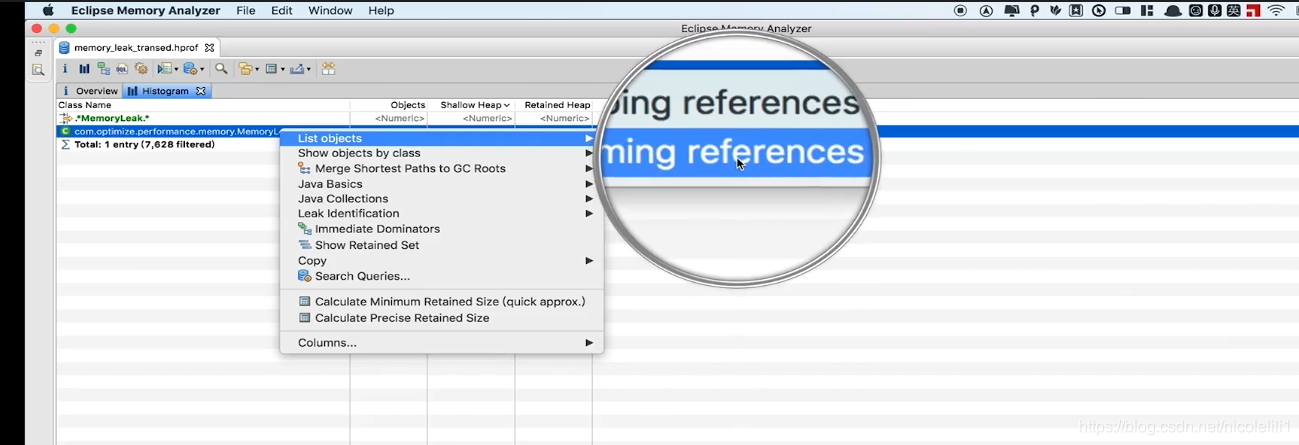Image resolution: width=1299 pixels, height=445 pixels.
Task: Open dropdown arrow beside calculator icon
Action: [283, 70]
